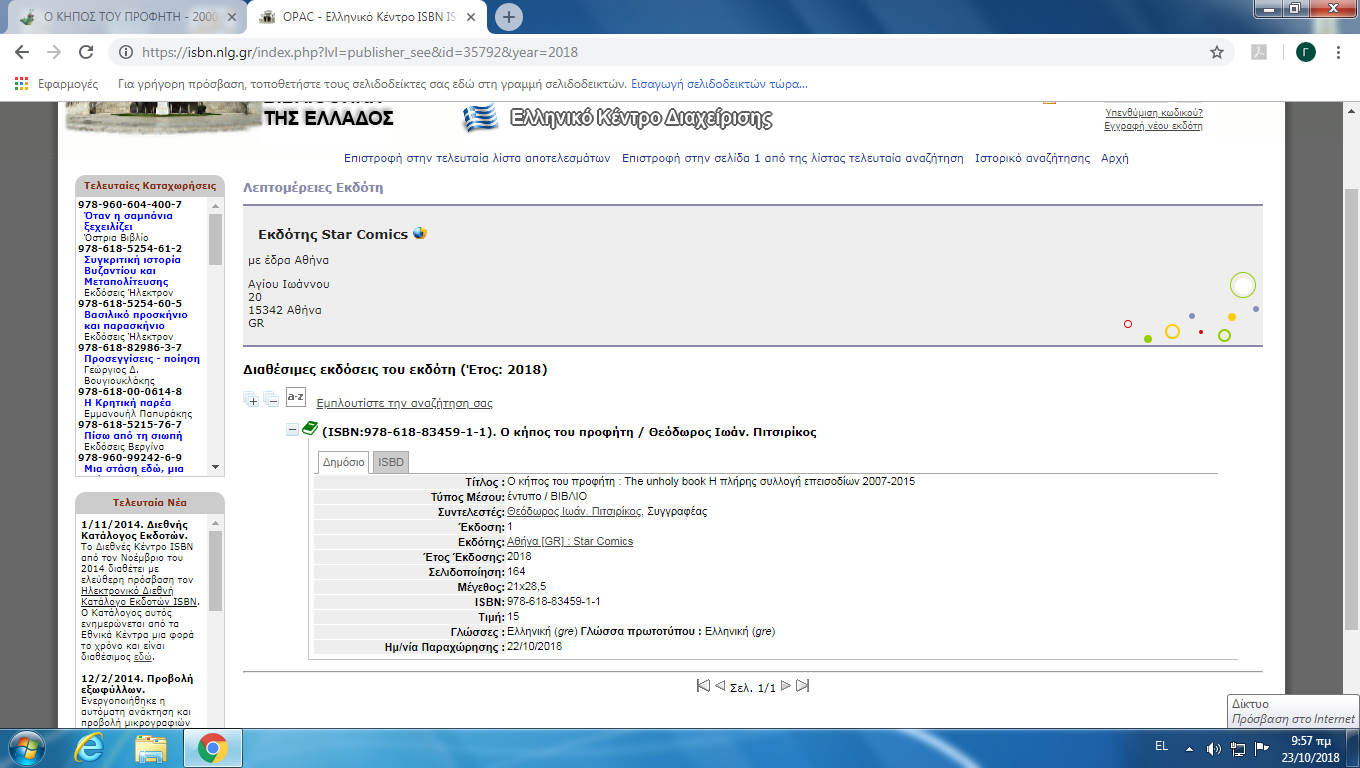Click the main page vertical scrollbar

coord(1350,400)
